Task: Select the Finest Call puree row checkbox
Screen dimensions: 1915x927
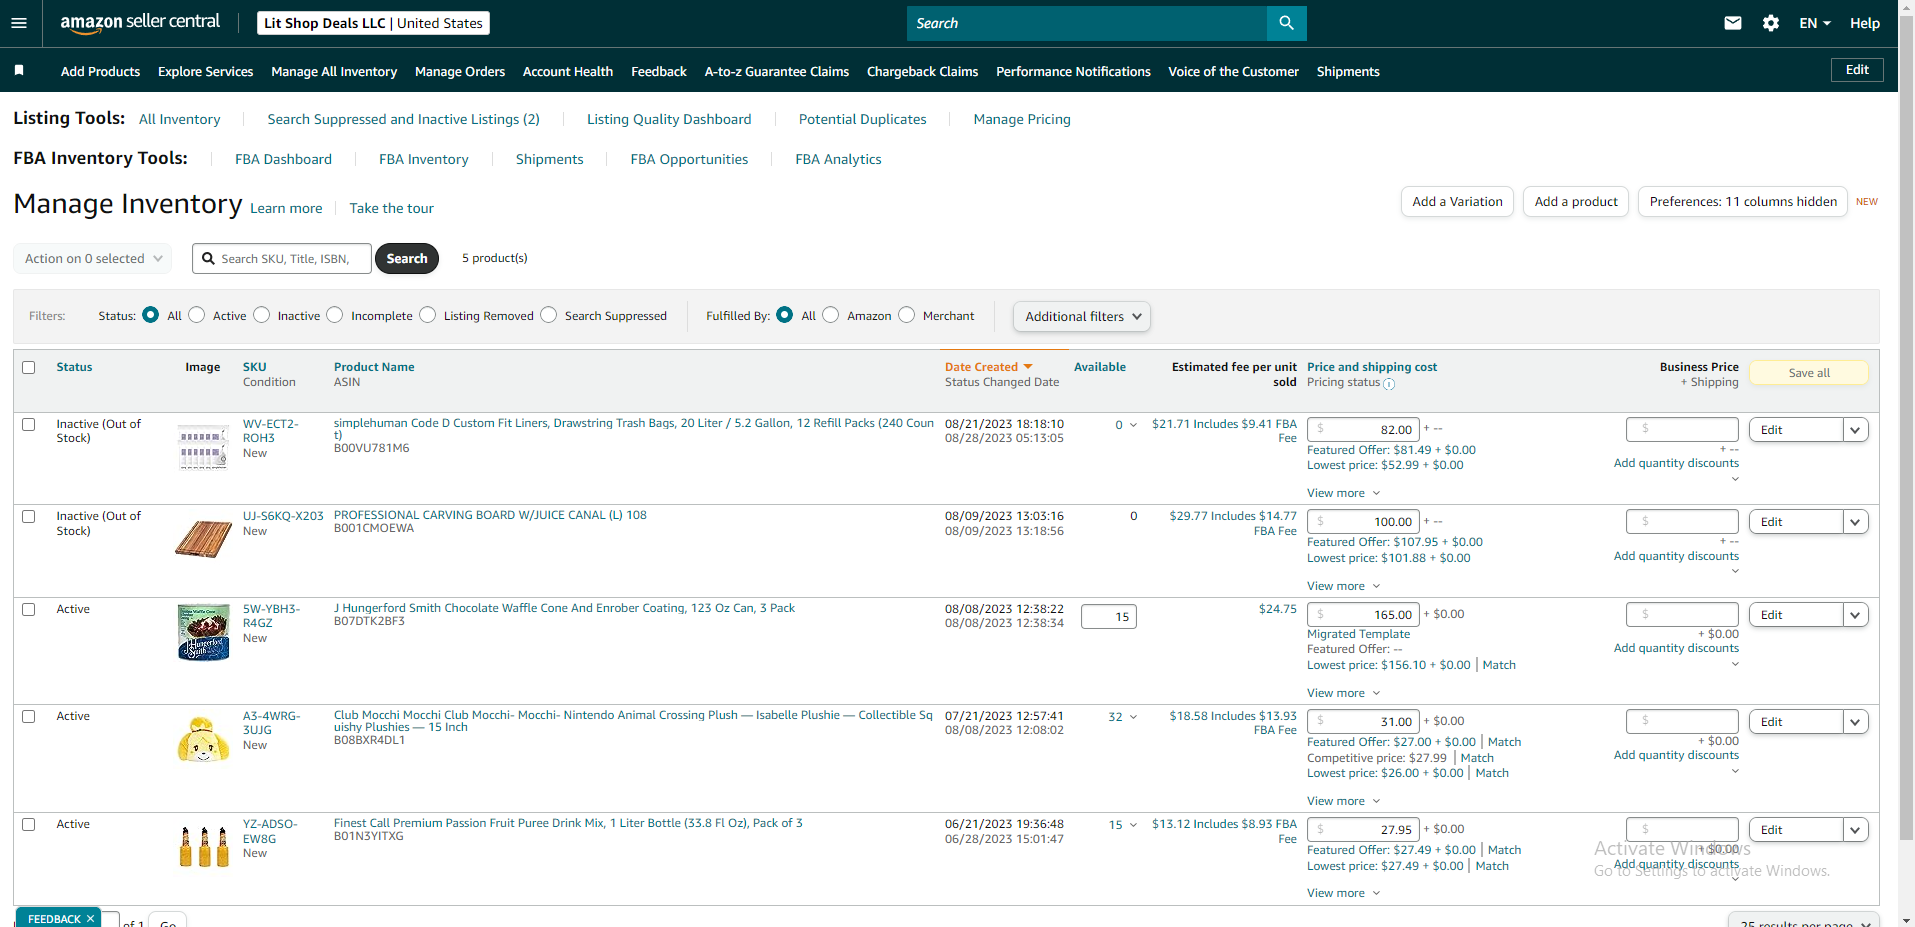Action: coord(29,824)
